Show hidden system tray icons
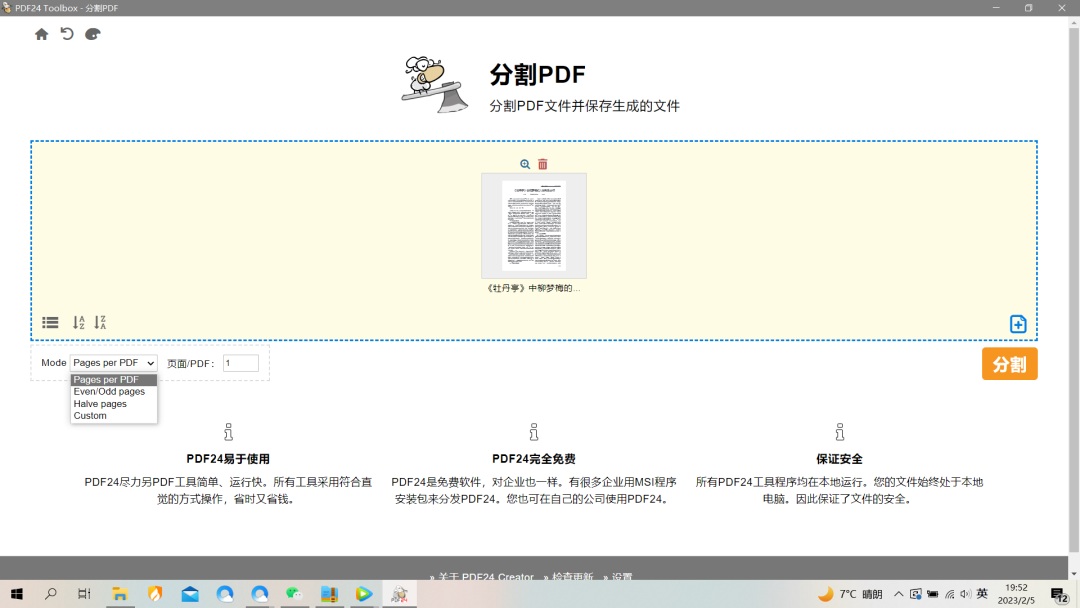This screenshot has height=608, width=1080. 898,594
